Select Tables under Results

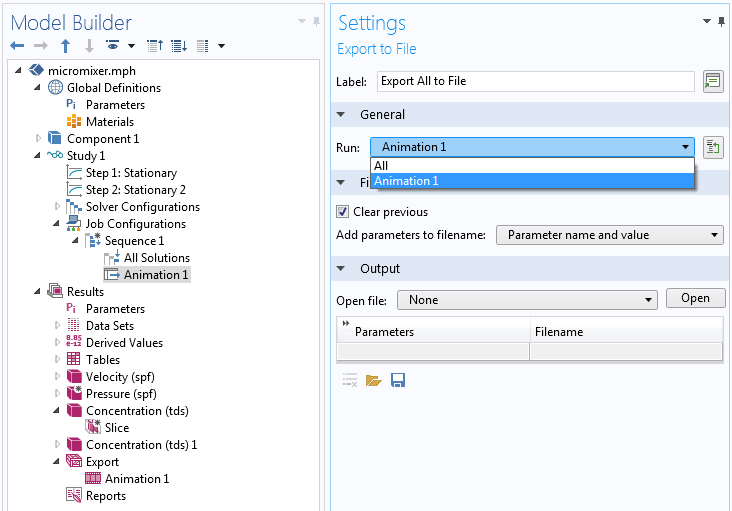[x=103, y=359]
